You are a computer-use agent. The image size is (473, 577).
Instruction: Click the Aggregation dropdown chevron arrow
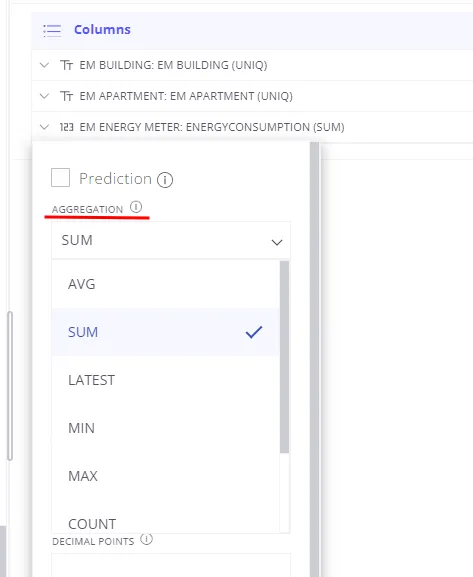pyautogui.click(x=277, y=242)
